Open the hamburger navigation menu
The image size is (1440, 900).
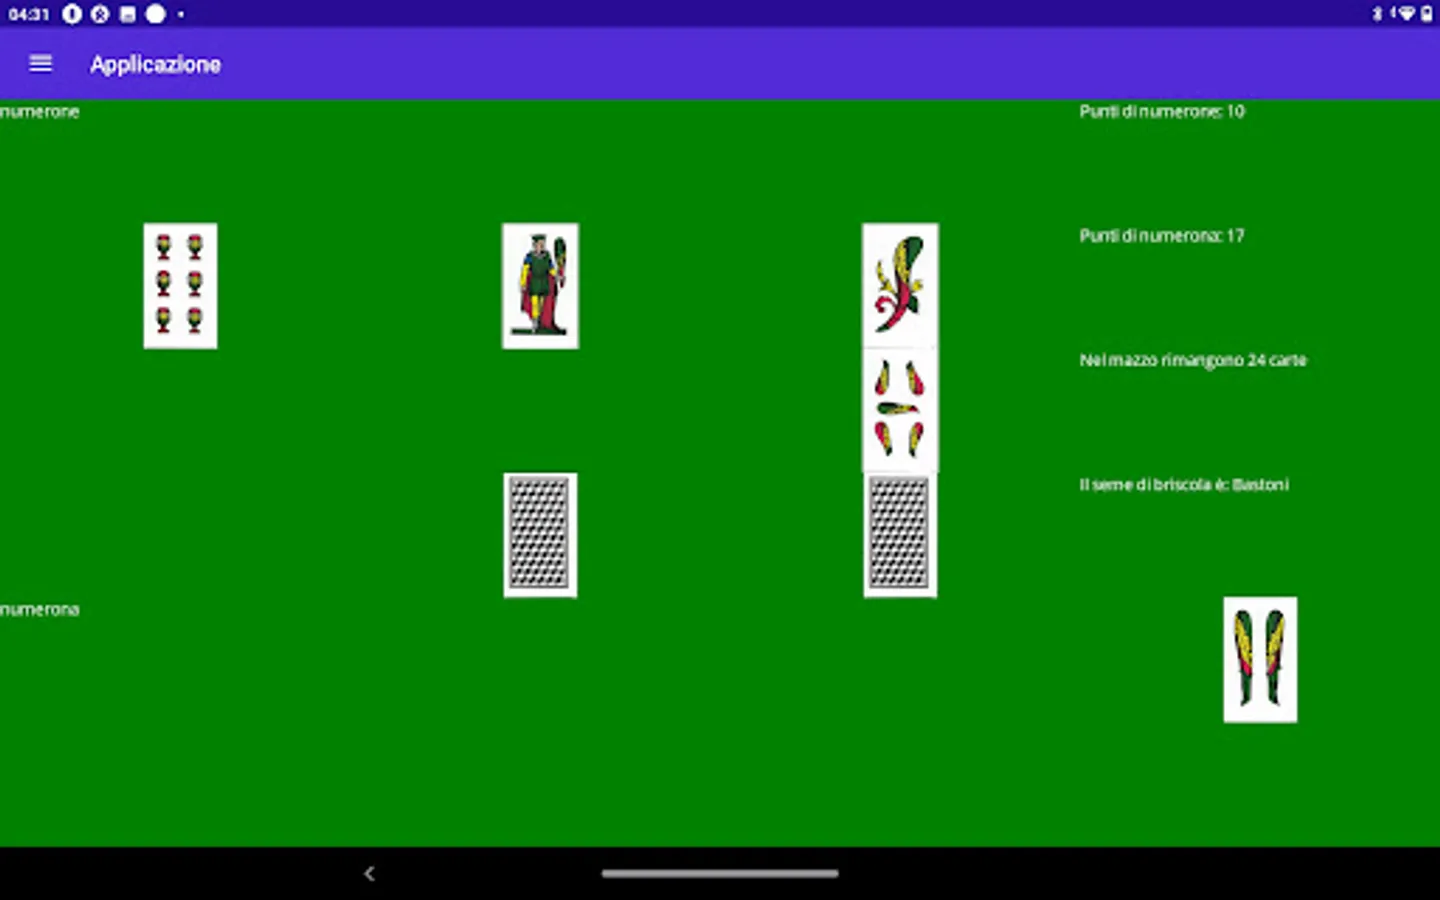[x=40, y=64]
